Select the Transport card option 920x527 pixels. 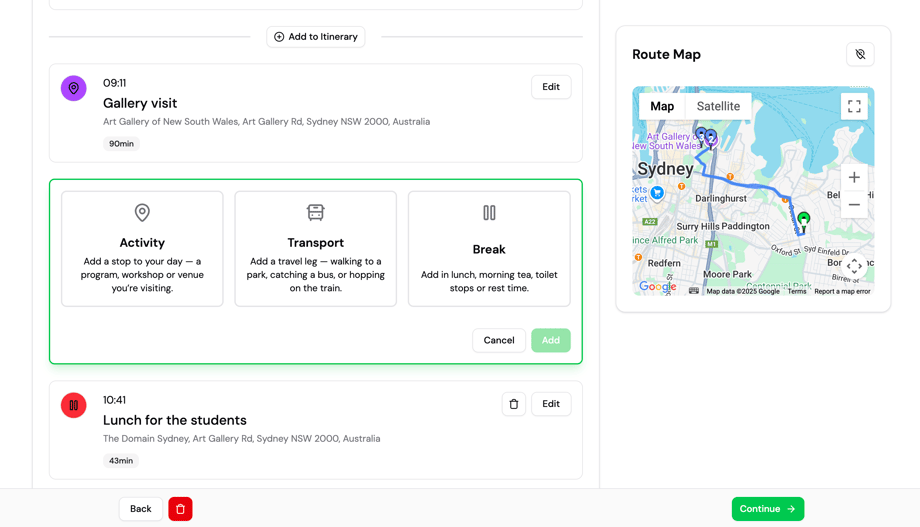316,249
